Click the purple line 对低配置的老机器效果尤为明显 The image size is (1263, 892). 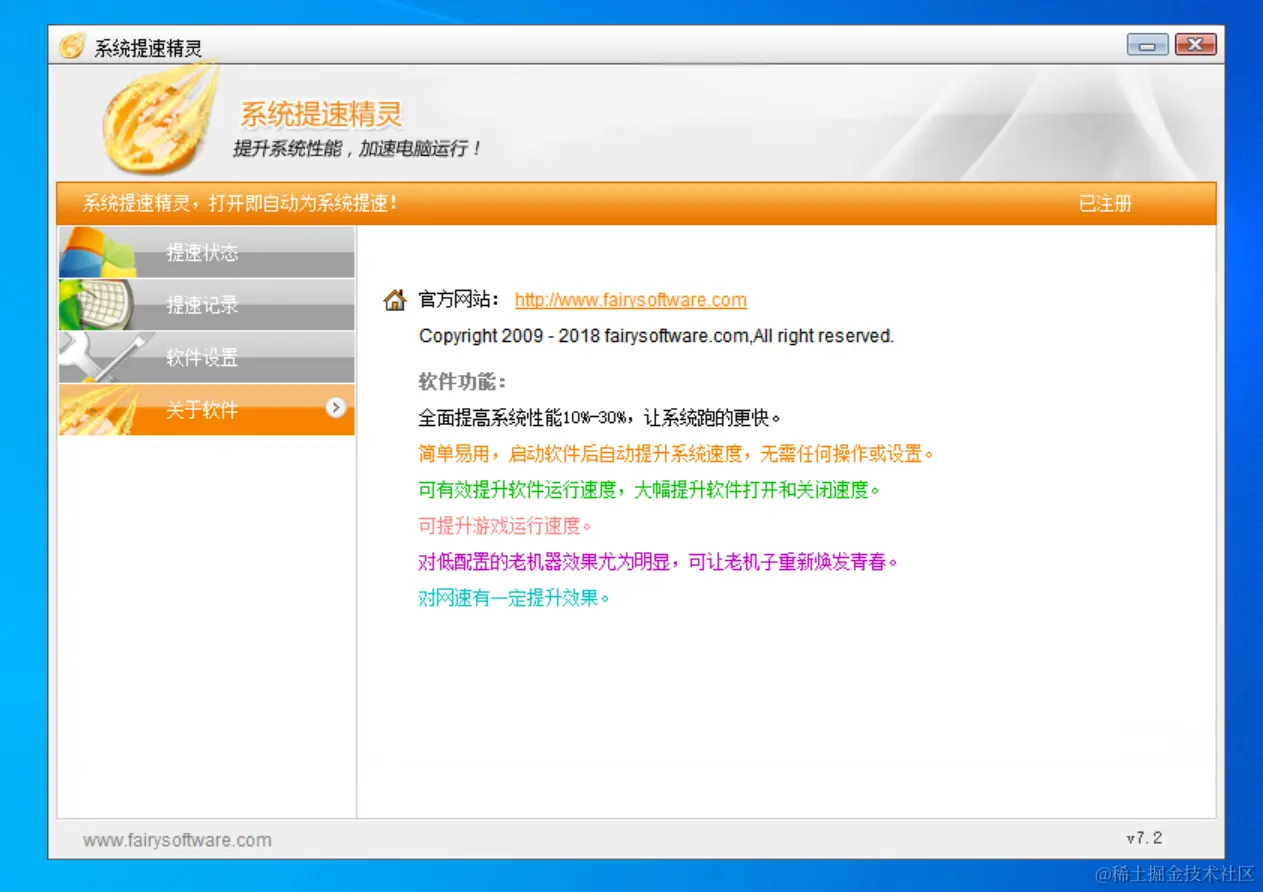point(658,562)
